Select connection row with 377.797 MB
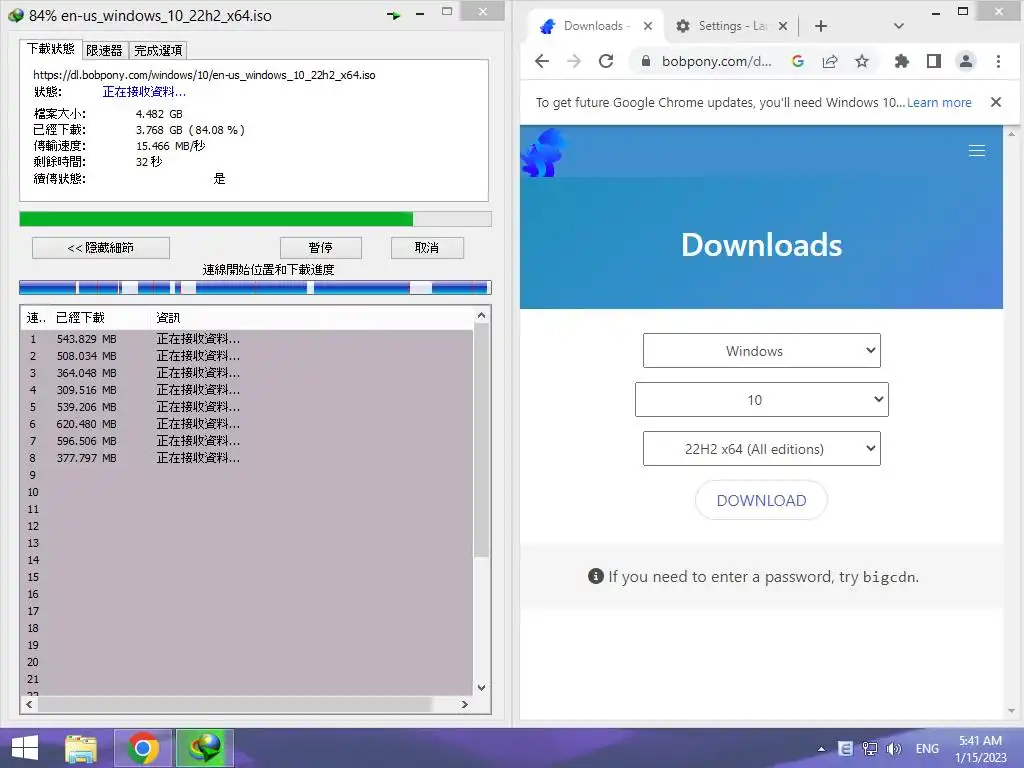The width and height of the screenshot is (1024, 768). pos(247,458)
